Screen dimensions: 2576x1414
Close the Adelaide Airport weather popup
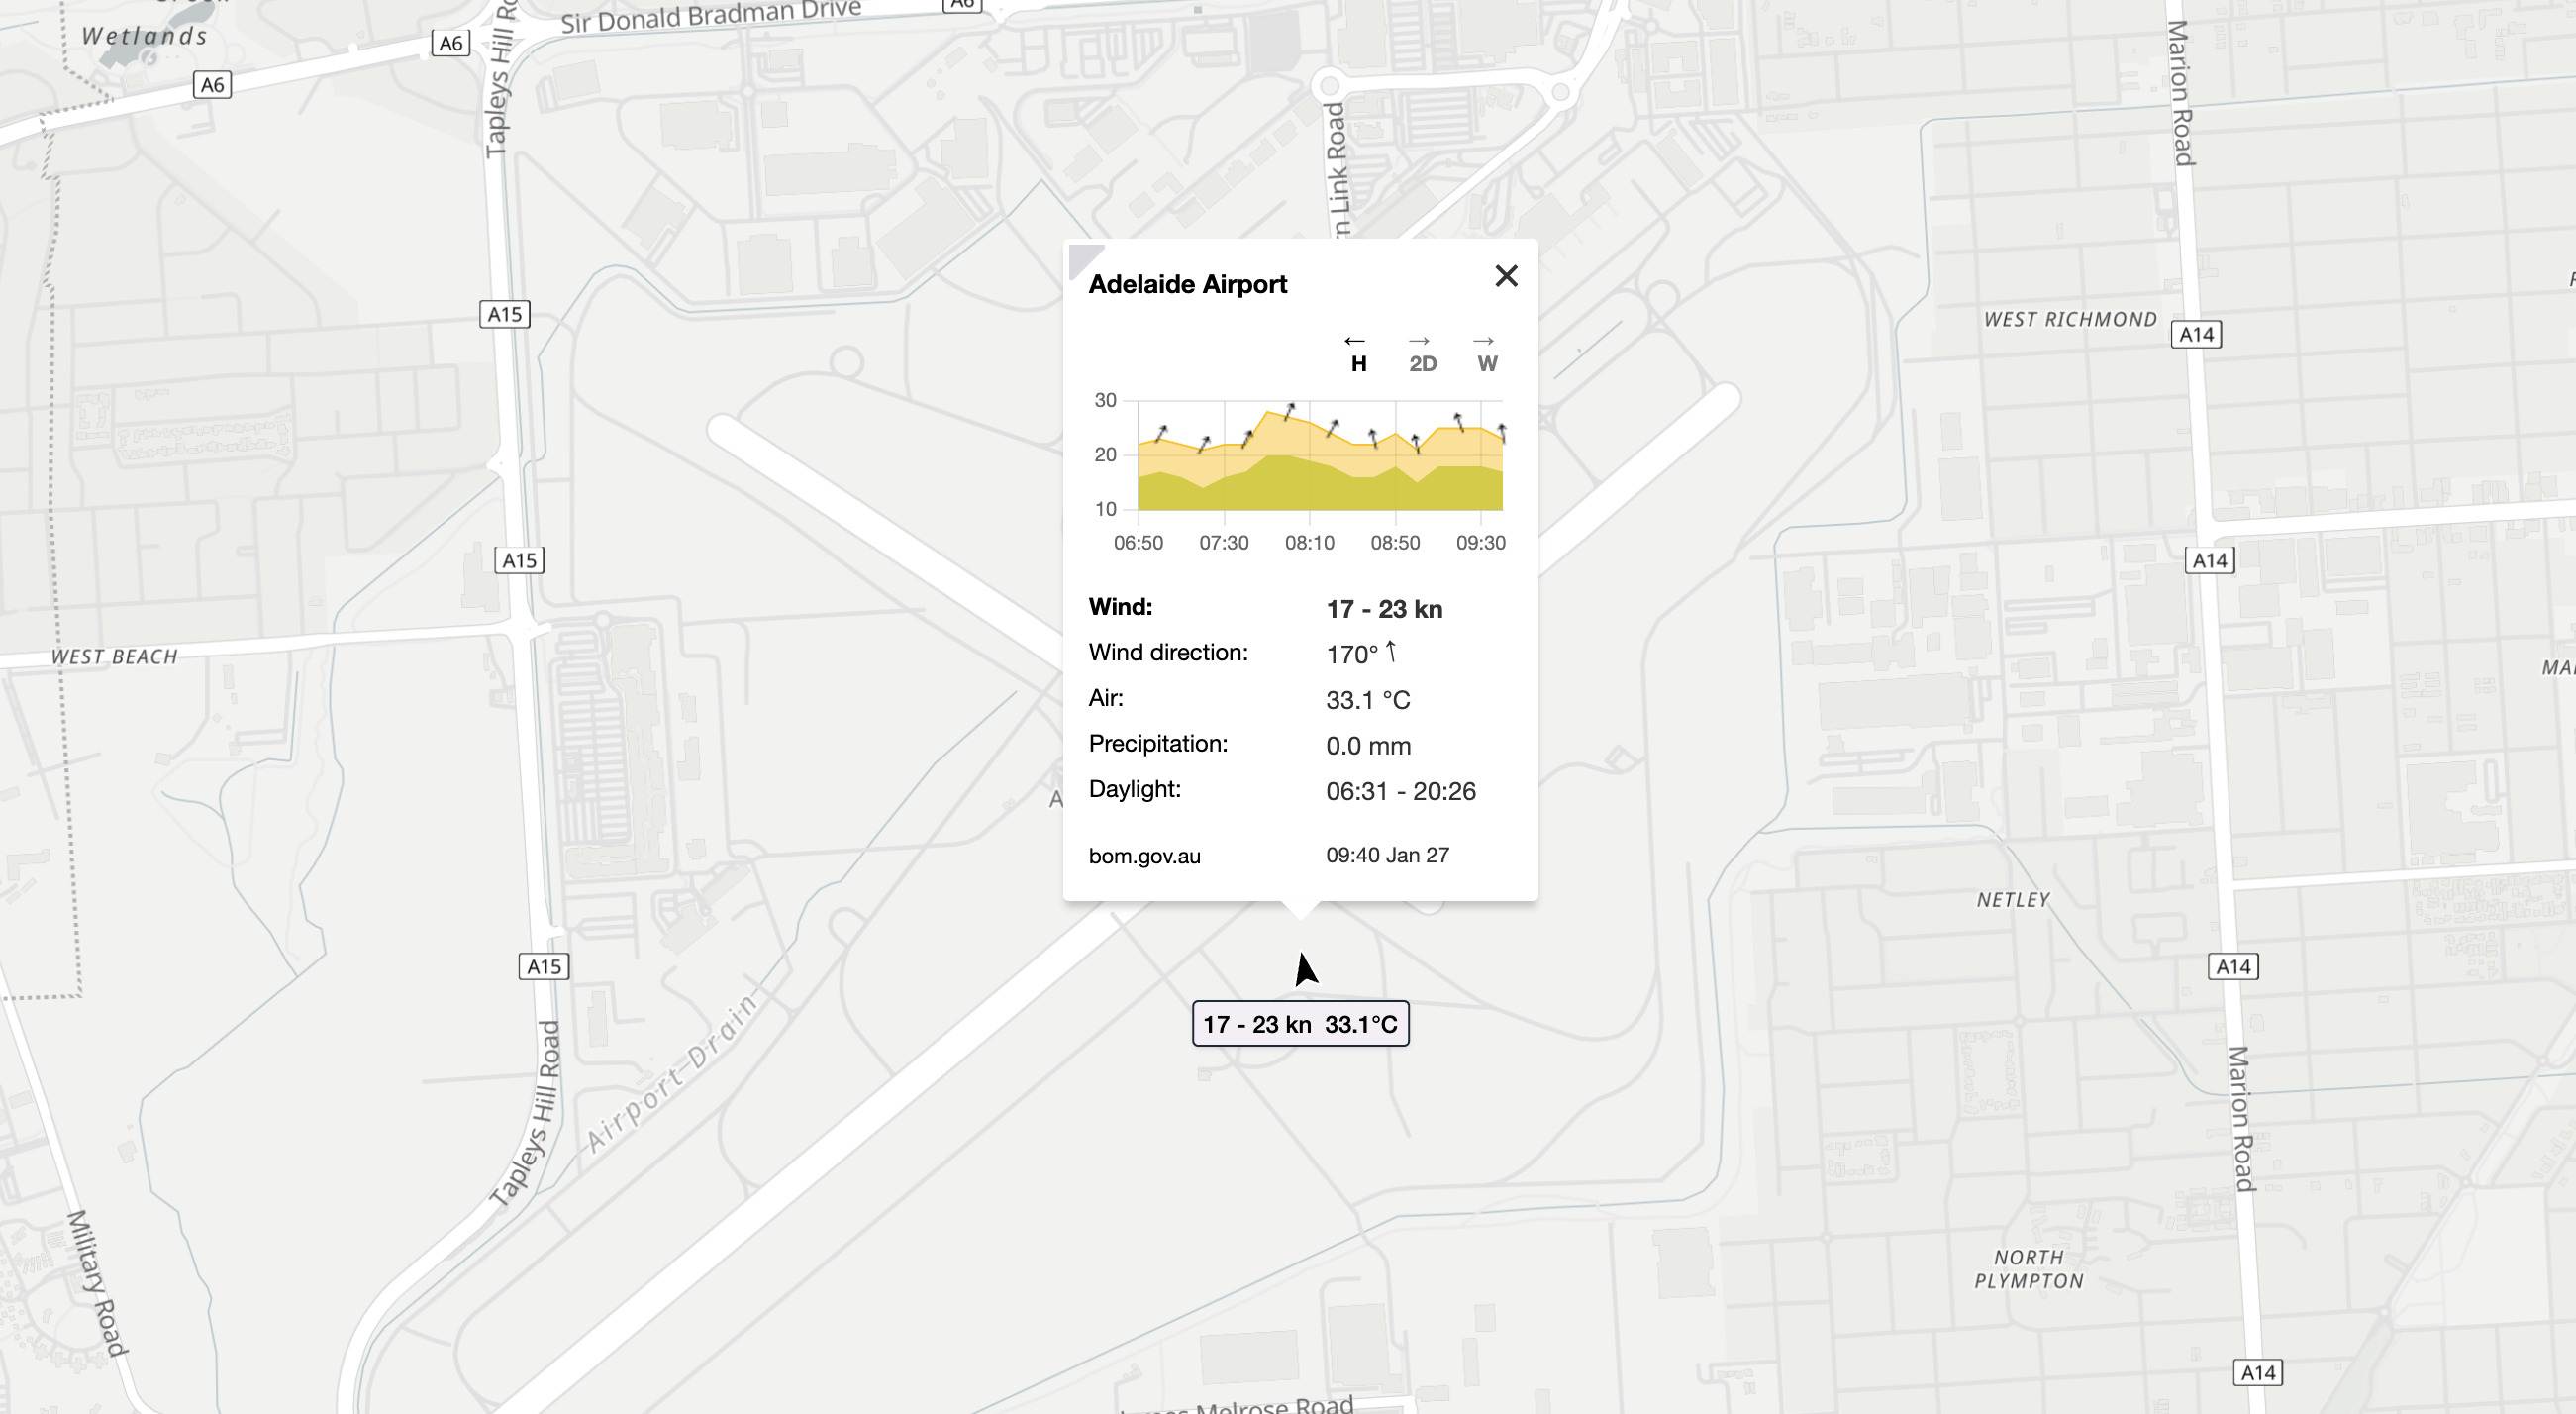tap(1505, 277)
